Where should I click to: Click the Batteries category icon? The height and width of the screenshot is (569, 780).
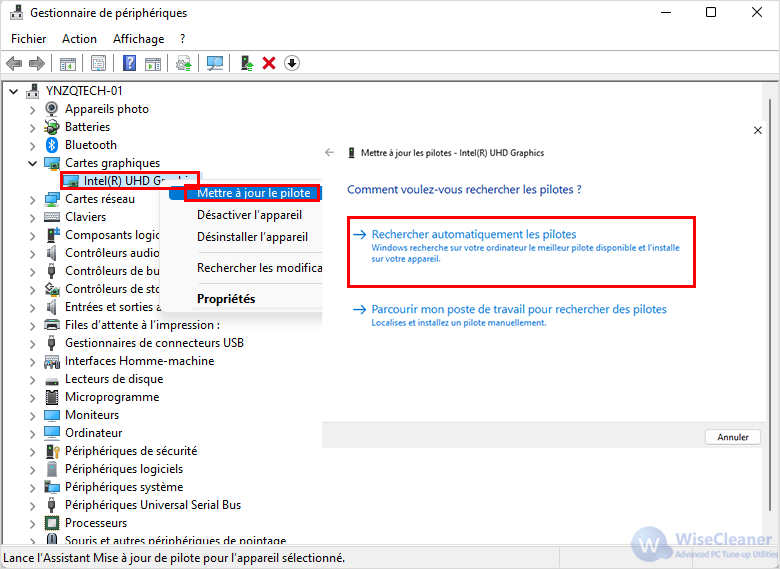52,127
